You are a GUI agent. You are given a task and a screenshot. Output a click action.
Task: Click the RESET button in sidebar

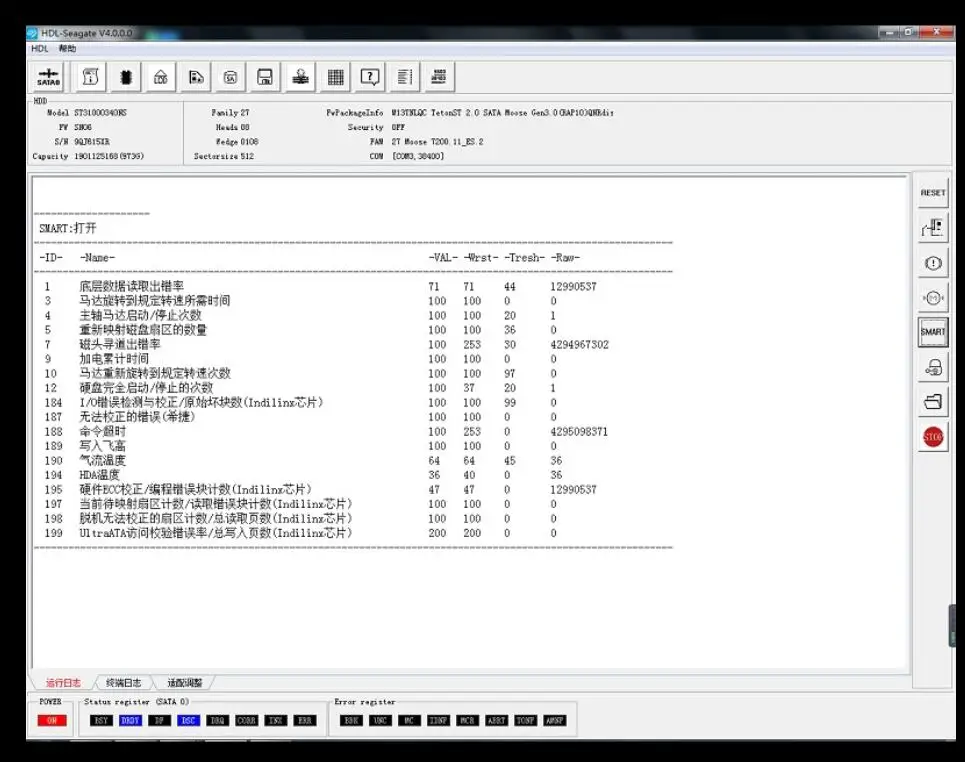point(933,193)
